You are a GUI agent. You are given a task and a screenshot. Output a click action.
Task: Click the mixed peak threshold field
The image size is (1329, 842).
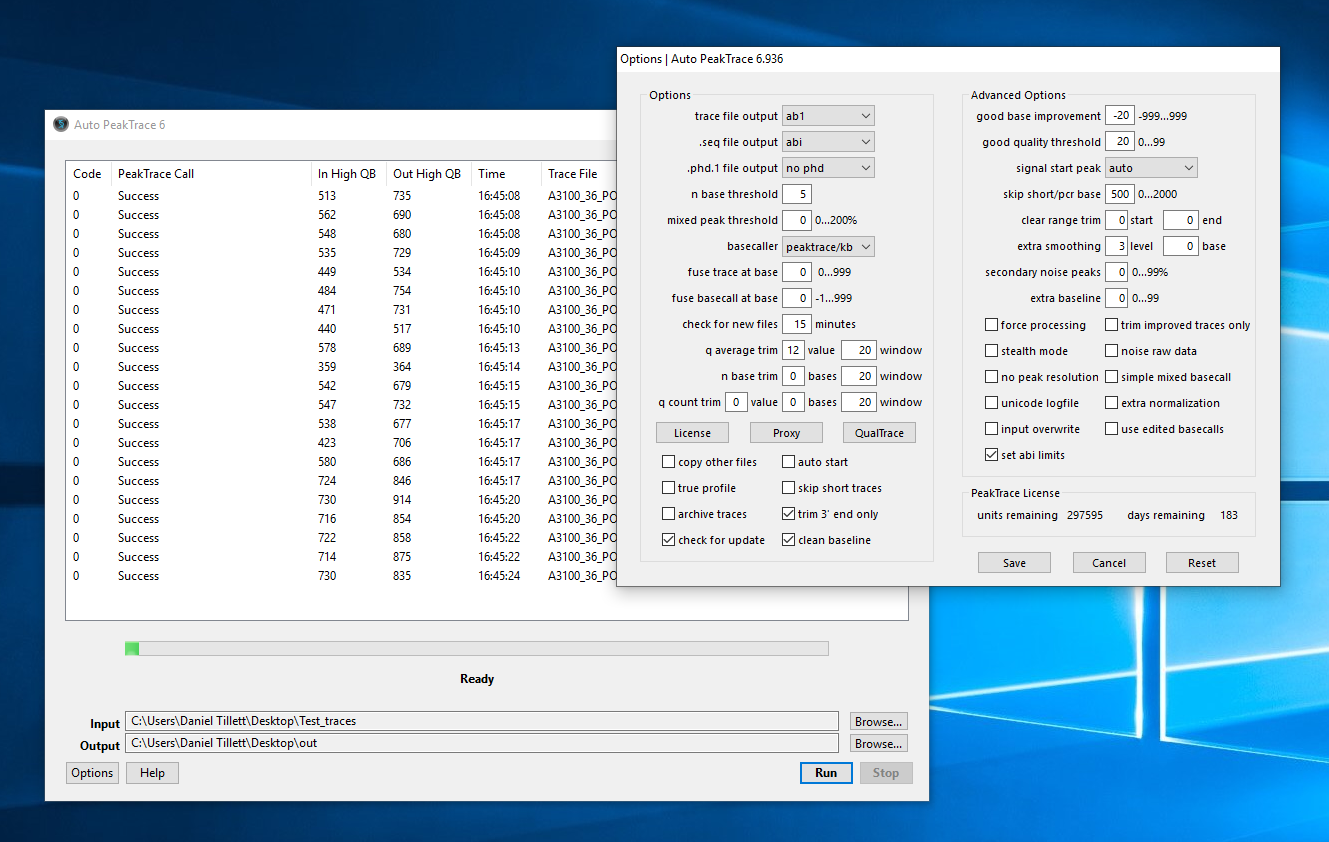pos(796,220)
